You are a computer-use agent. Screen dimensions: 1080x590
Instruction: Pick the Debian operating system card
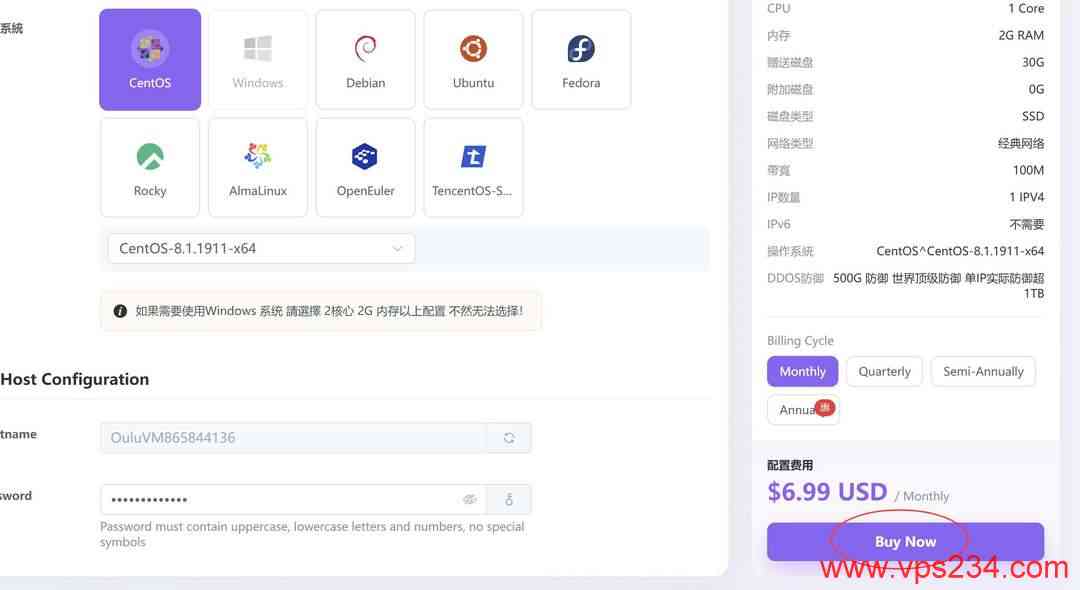pos(366,59)
